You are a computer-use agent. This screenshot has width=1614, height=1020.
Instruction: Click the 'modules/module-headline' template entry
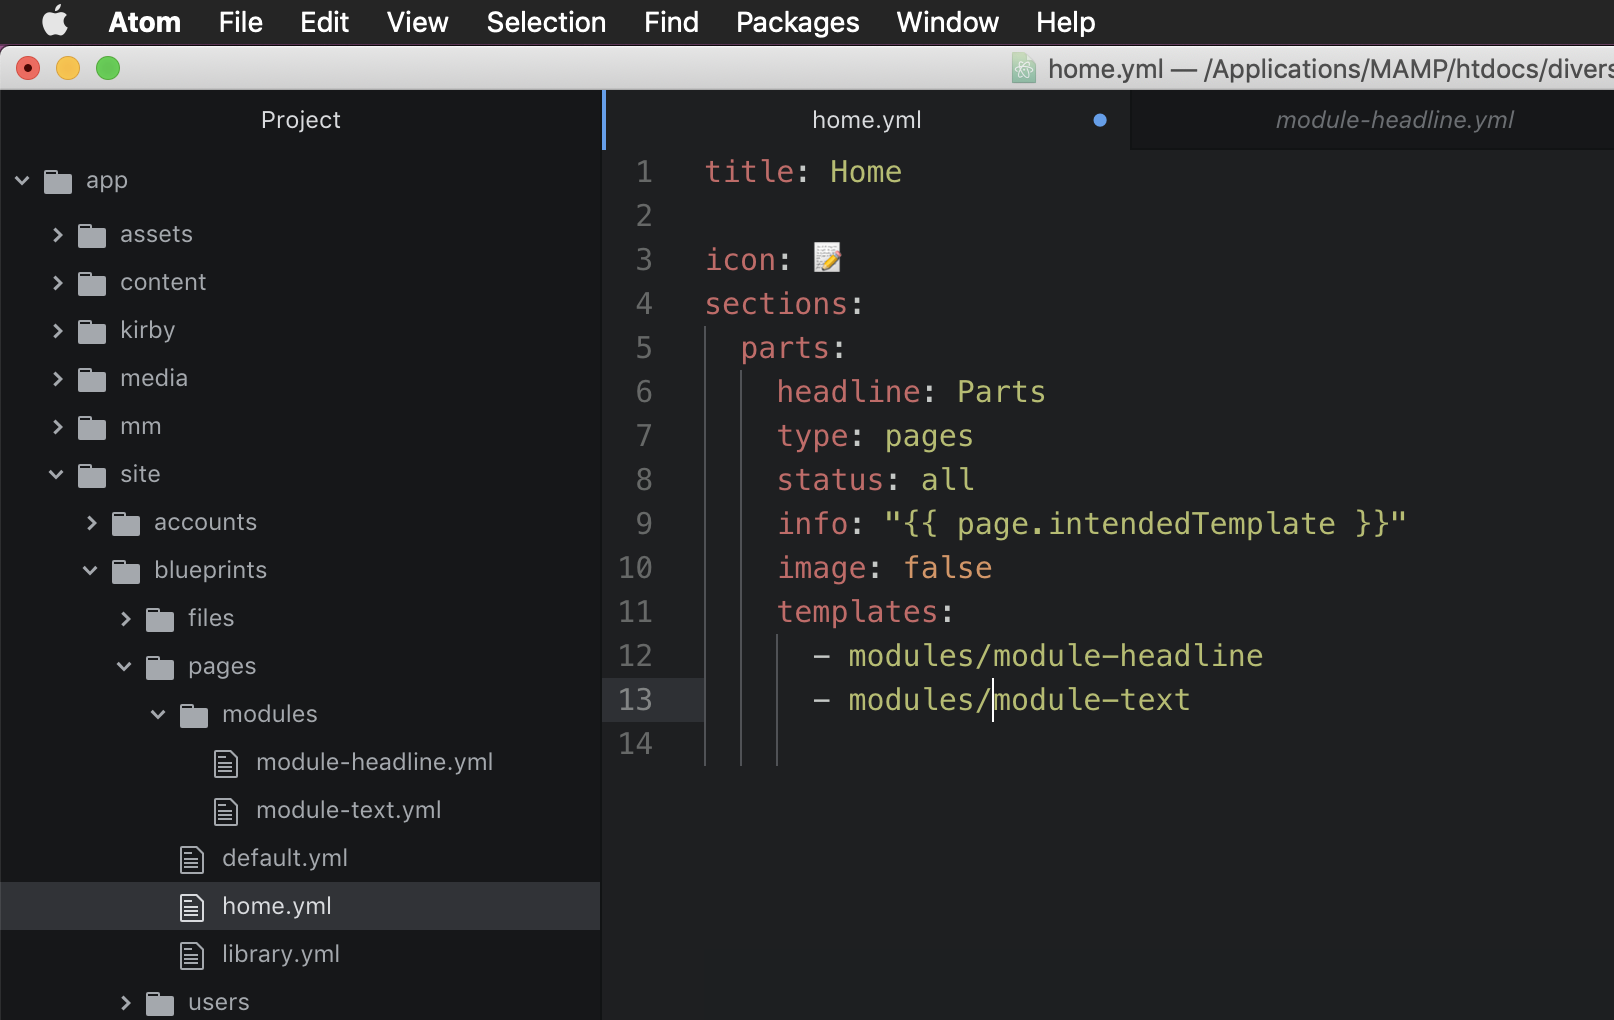pos(1055,655)
